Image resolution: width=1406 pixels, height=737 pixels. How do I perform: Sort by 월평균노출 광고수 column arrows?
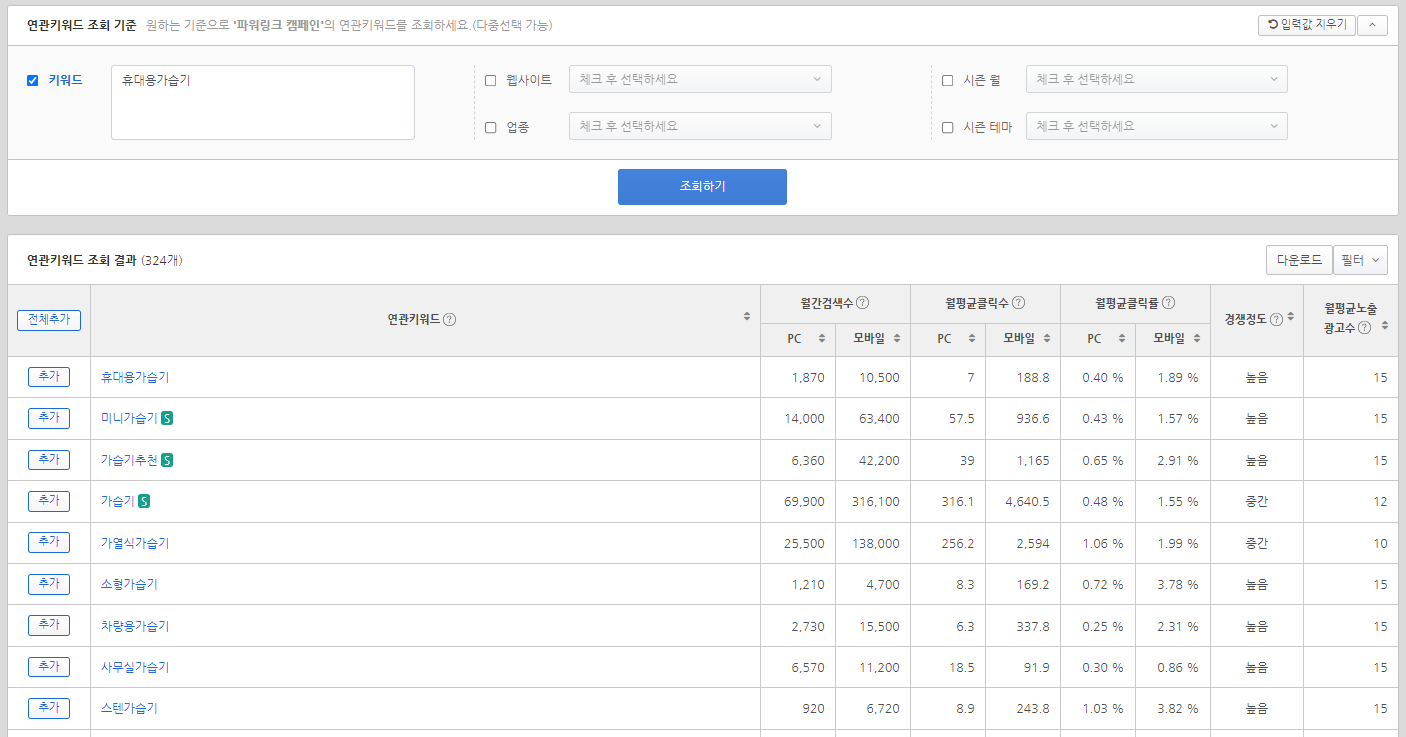1385,325
